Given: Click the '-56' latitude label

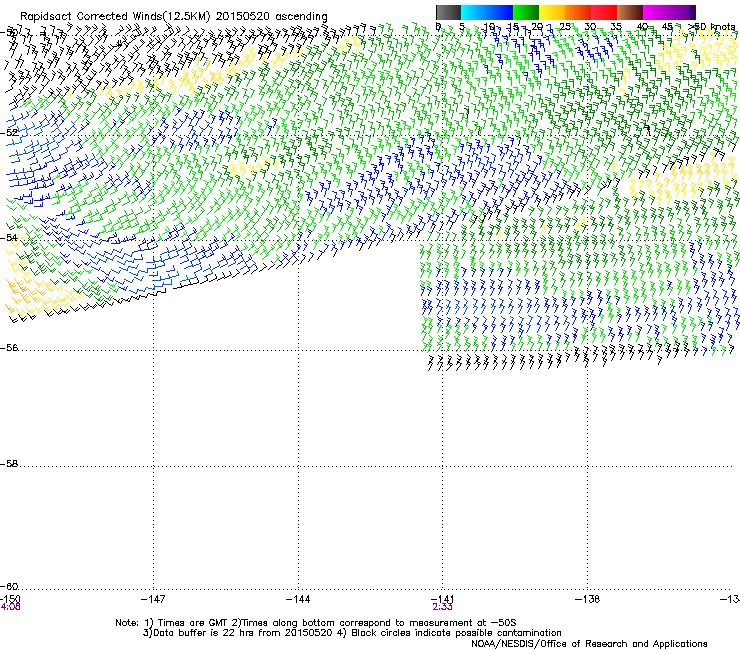Looking at the screenshot, I should coord(9,347).
